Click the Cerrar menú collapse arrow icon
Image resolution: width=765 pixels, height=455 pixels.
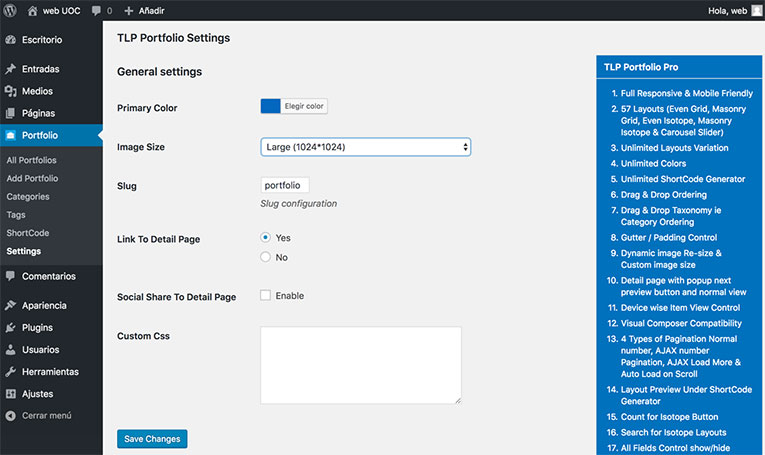[11, 415]
